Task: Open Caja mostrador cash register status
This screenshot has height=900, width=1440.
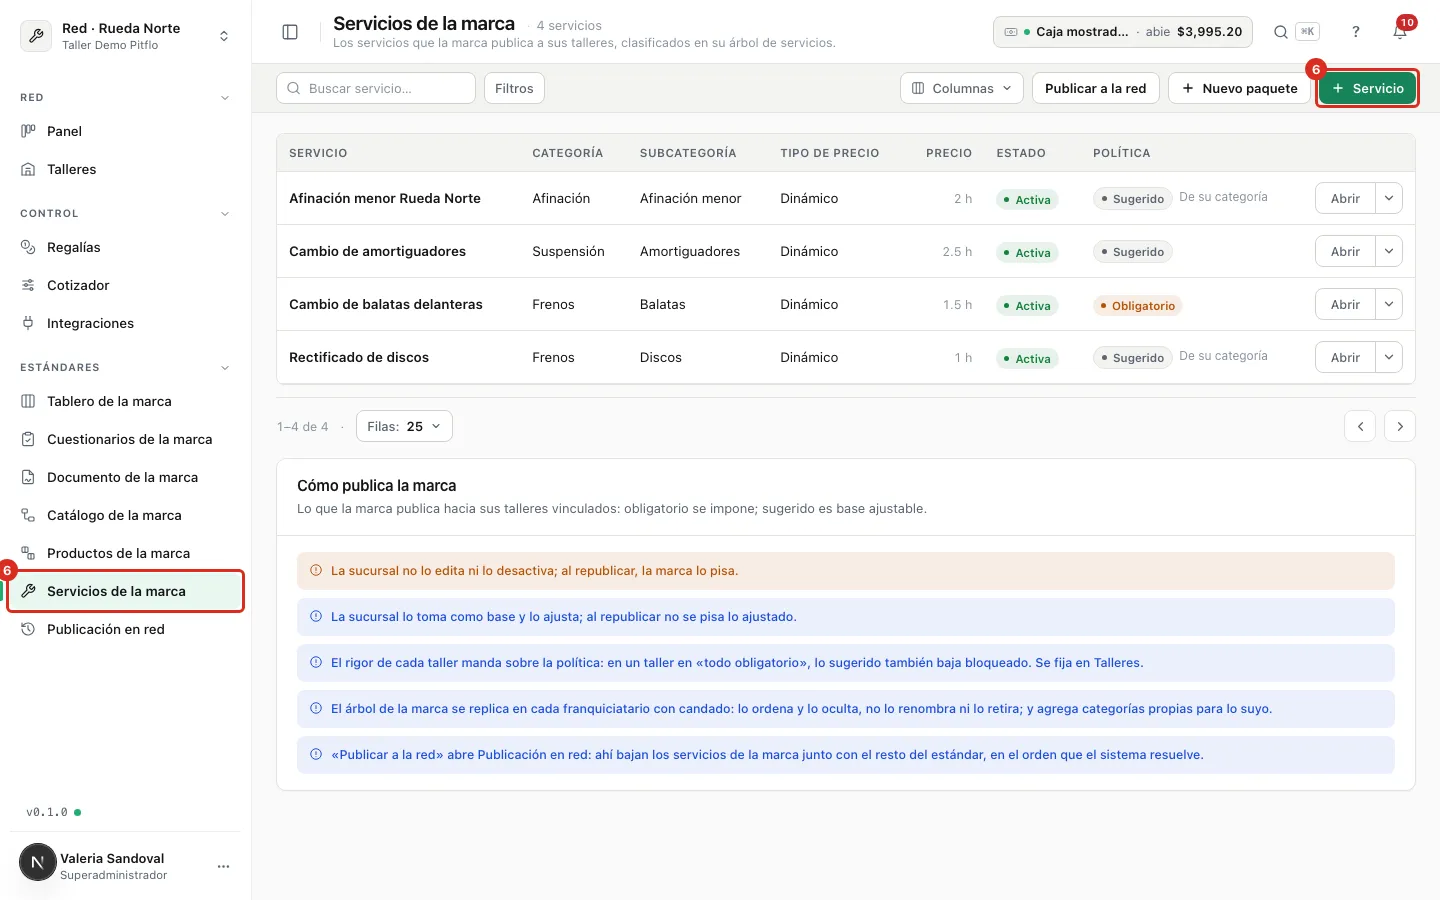Action: tap(1123, 32)
